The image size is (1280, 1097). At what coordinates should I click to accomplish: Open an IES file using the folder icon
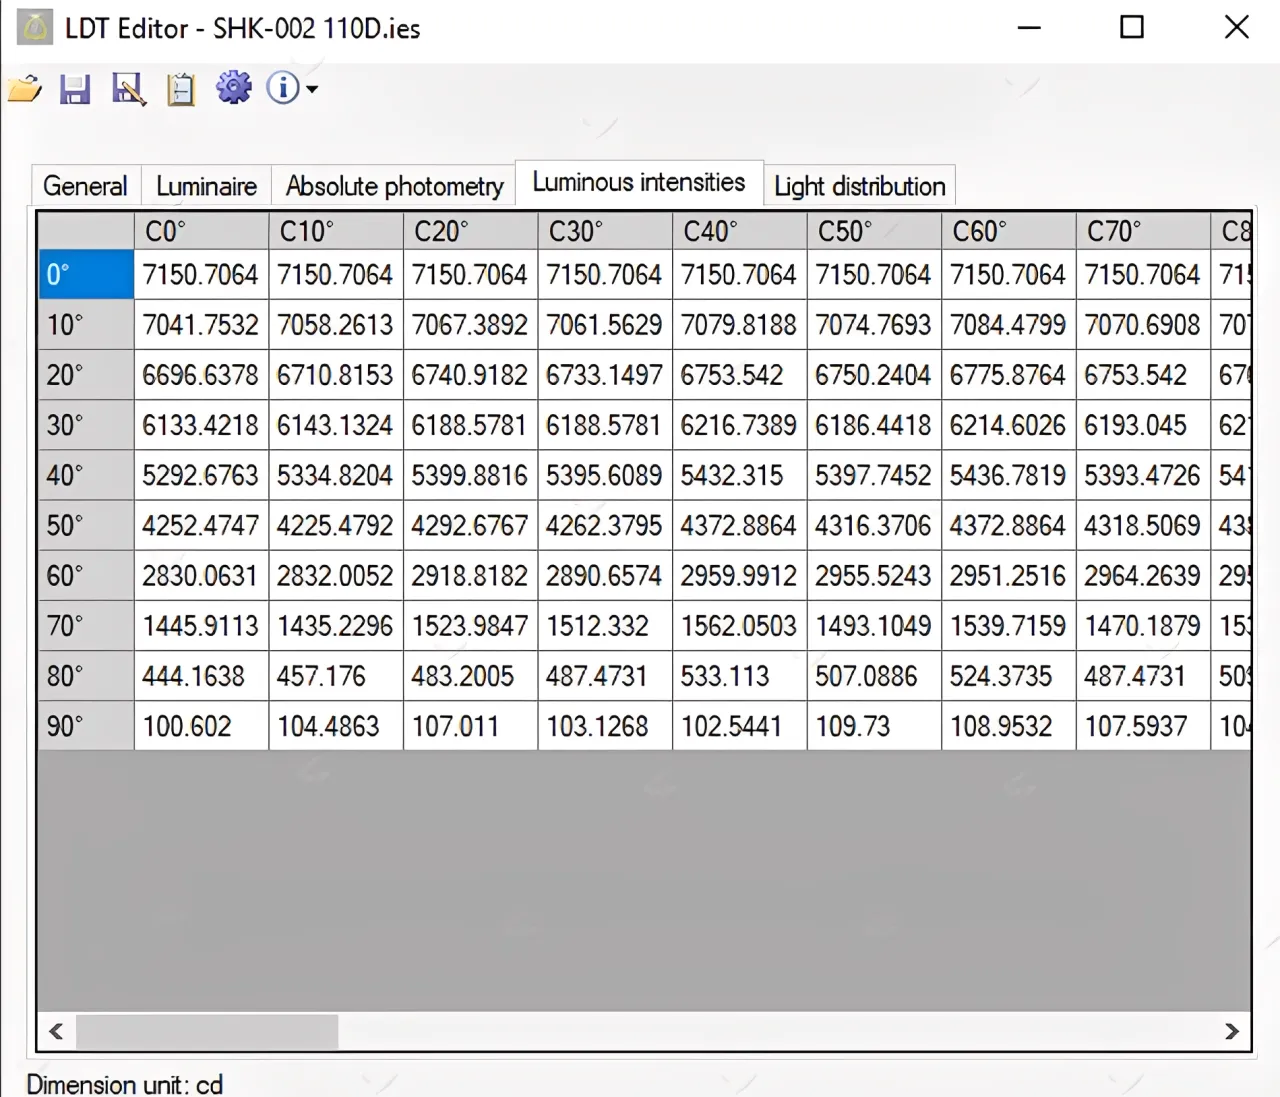click(x=25, y=88)
